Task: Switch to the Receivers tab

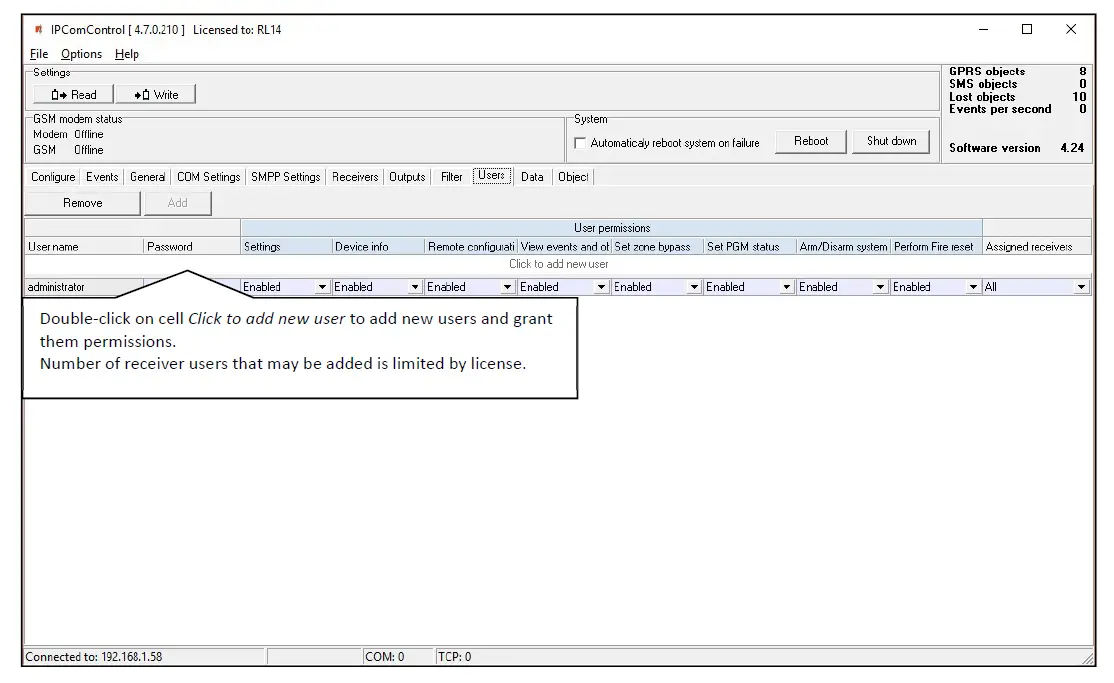Action: pyautogui.click(x=355, y=177)
